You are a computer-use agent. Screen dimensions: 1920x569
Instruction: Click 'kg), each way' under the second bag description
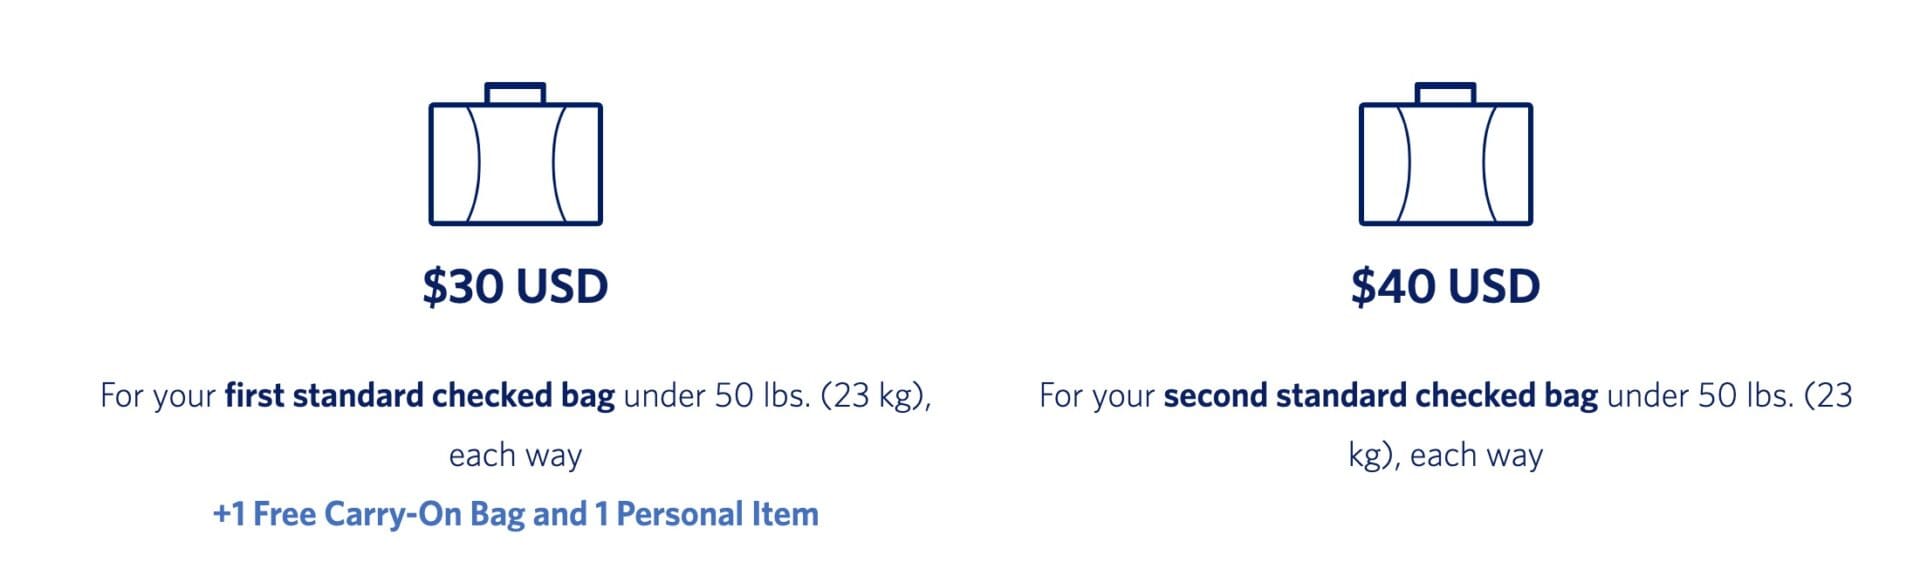(1445, 455)
